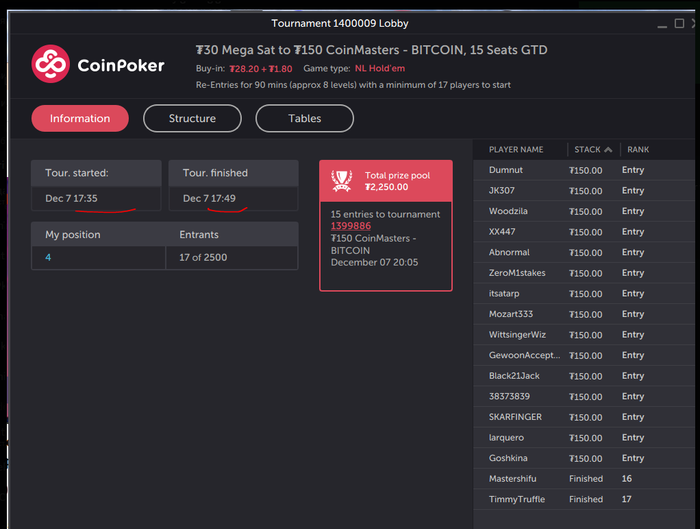Click the Stack column sort arrow
Screen dimensions: 700x529
tap(608, 150)
